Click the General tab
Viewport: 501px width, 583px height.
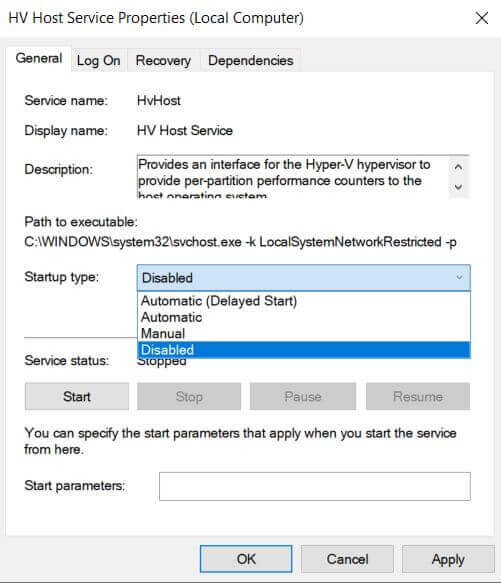tap(39, 58)
